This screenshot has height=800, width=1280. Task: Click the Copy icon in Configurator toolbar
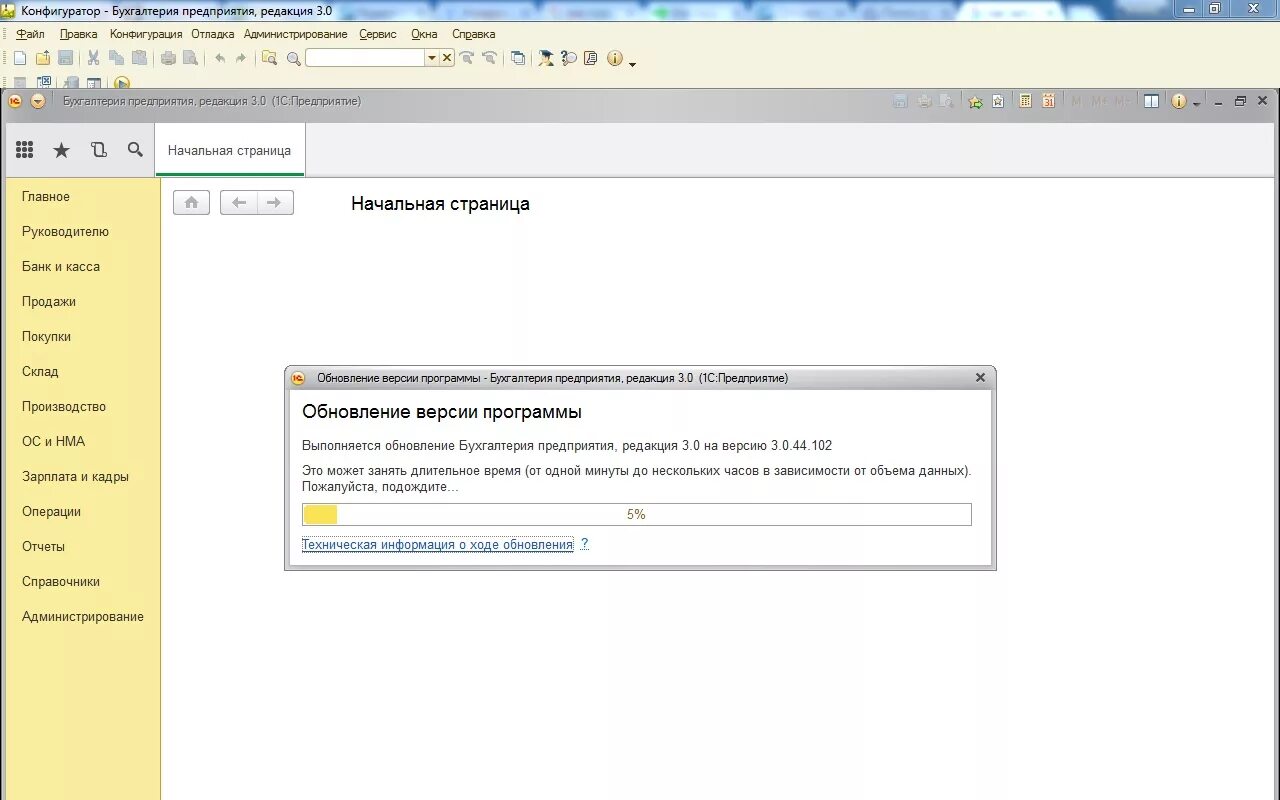116,58
